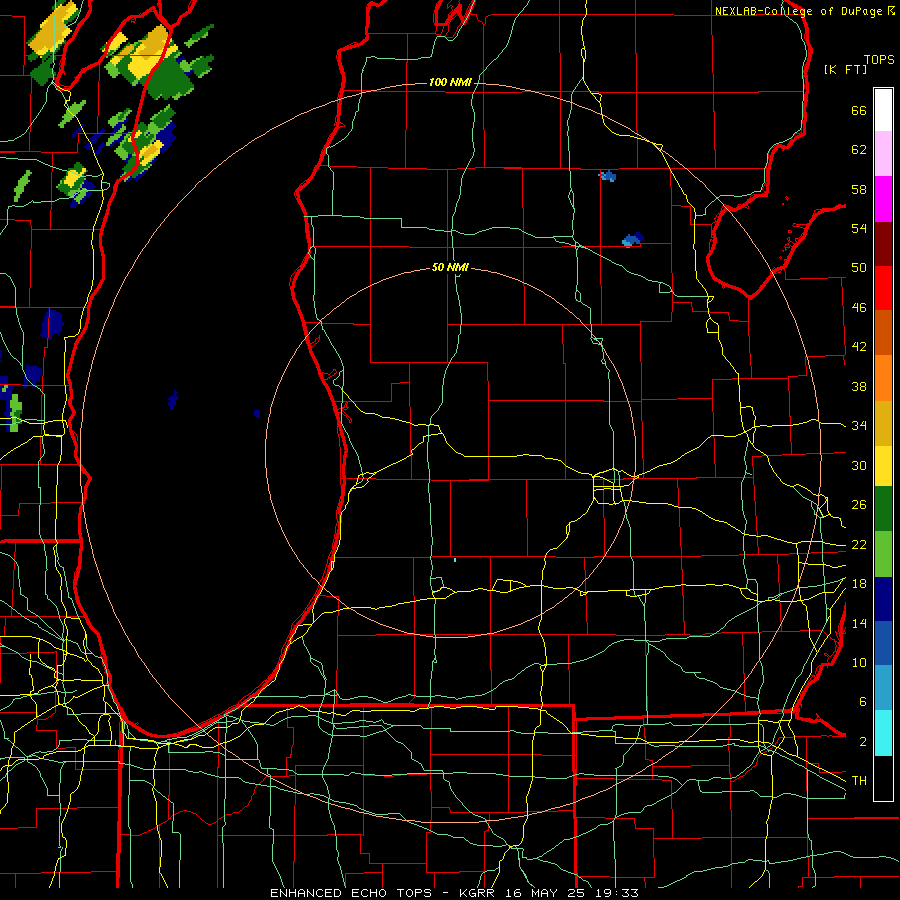Click the light pink 62 kft legend swatch

tap(883, 154)
